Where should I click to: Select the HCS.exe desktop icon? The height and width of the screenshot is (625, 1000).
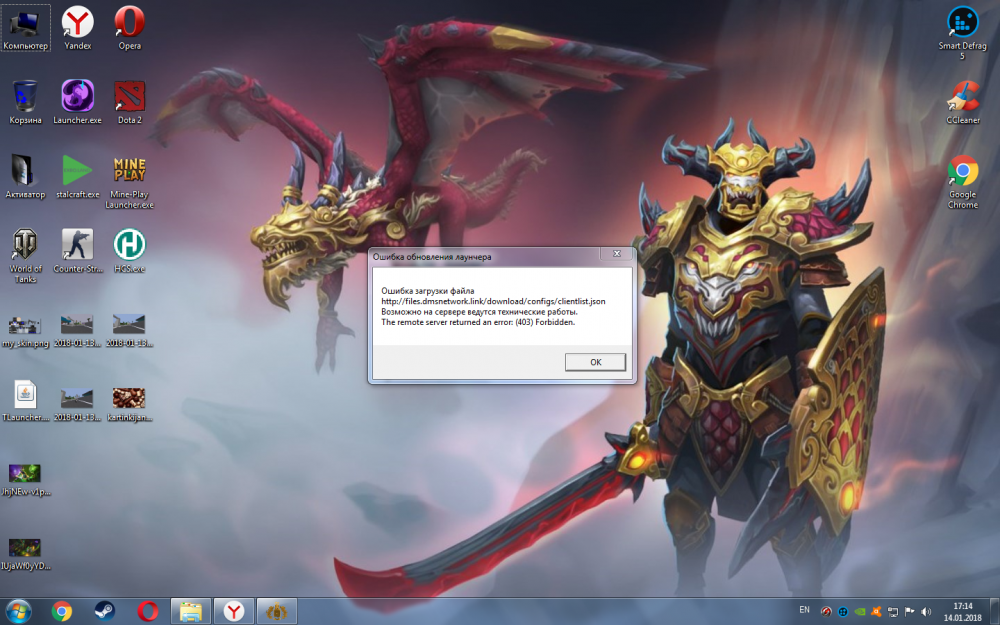coord(129,245)
